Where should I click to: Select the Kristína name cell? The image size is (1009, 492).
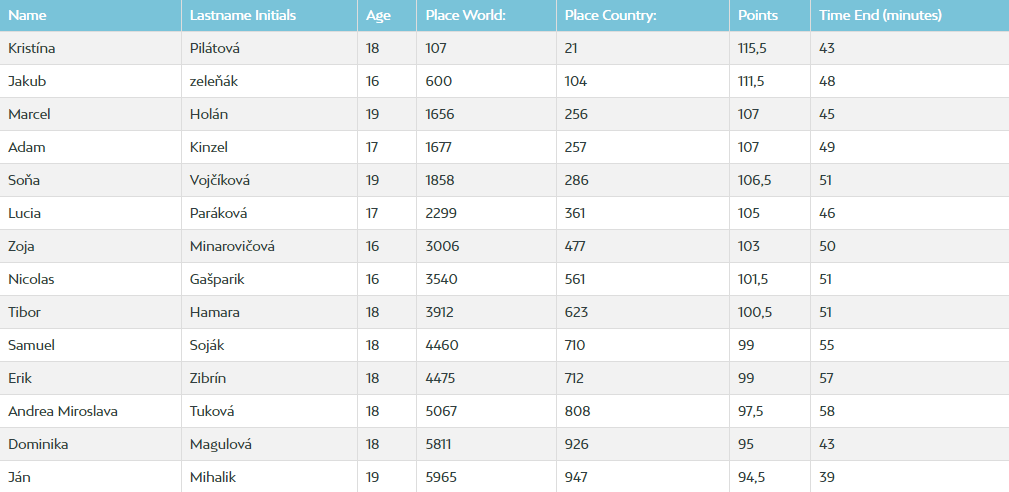coord(90,48)
